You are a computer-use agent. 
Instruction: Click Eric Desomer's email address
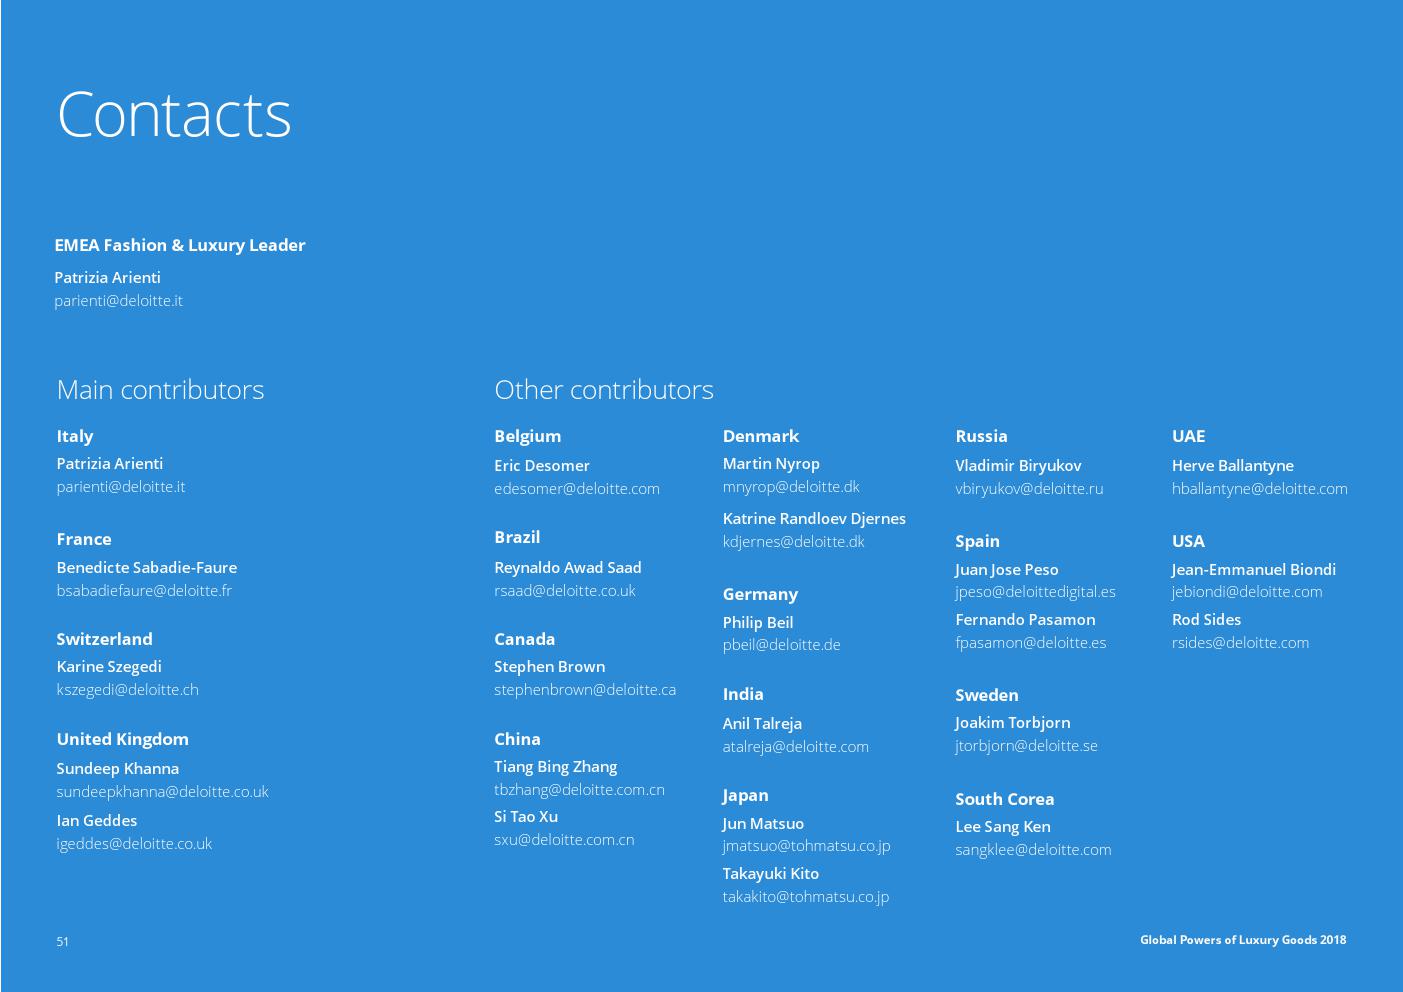[576, 489]
